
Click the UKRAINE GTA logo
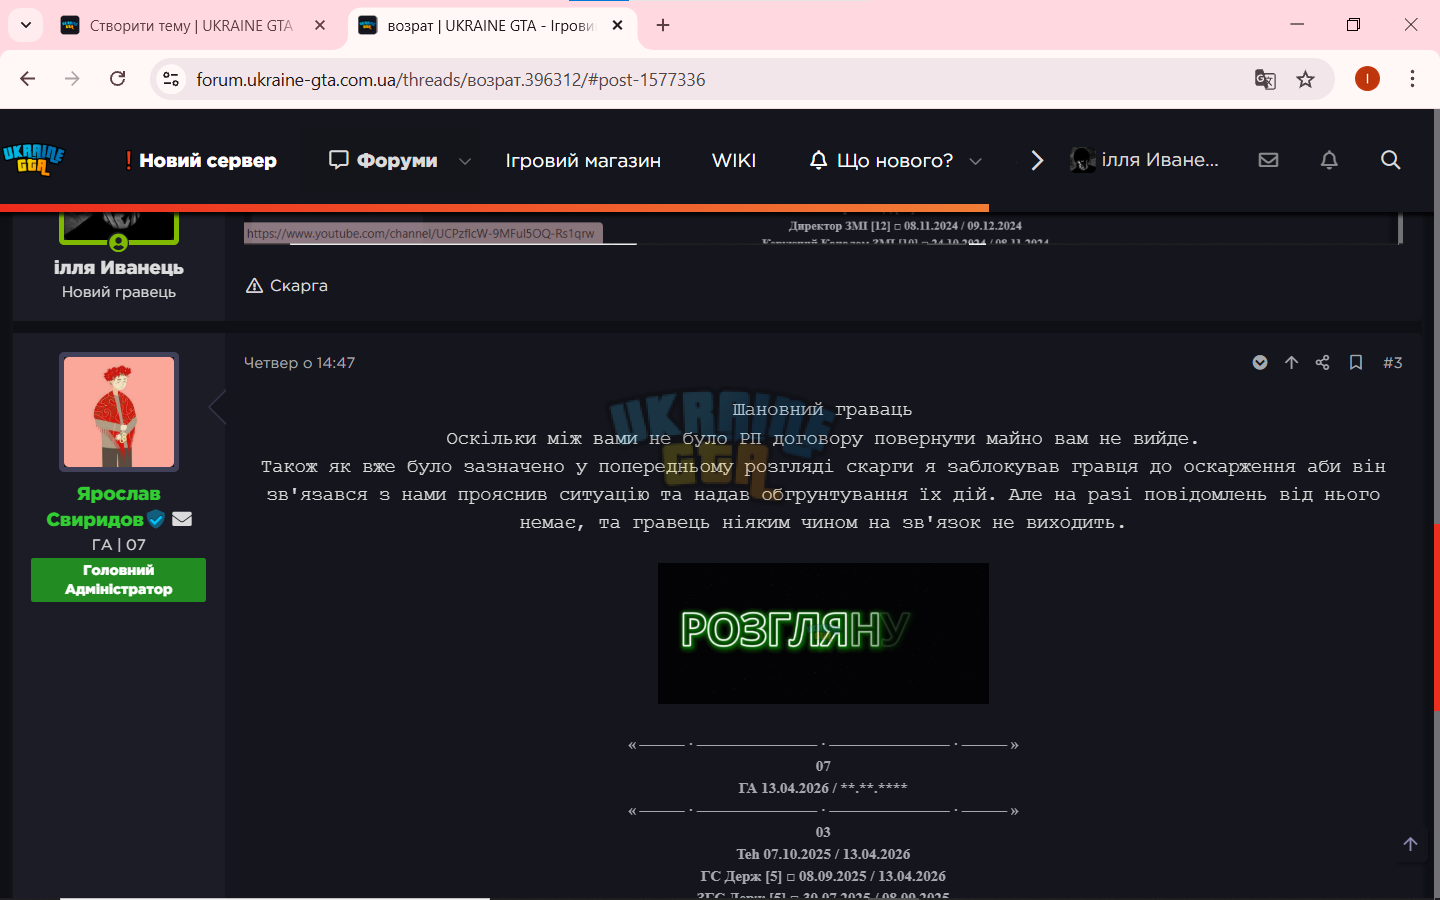34,159
